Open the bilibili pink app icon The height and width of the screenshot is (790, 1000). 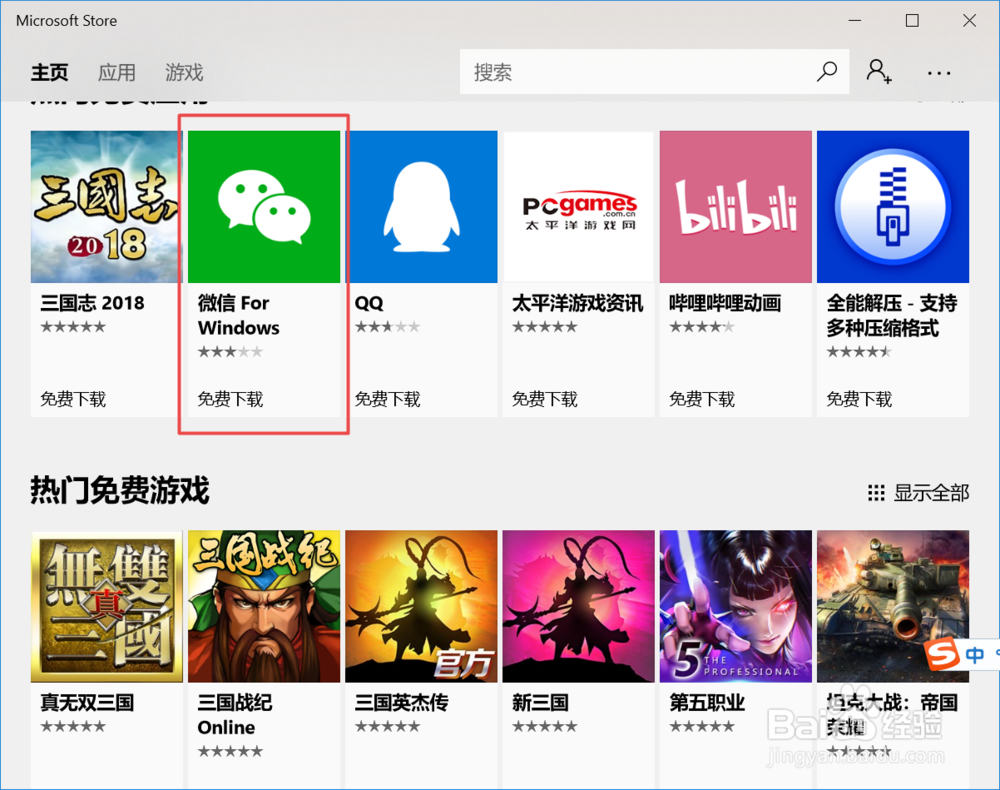[x=735, y=207]
